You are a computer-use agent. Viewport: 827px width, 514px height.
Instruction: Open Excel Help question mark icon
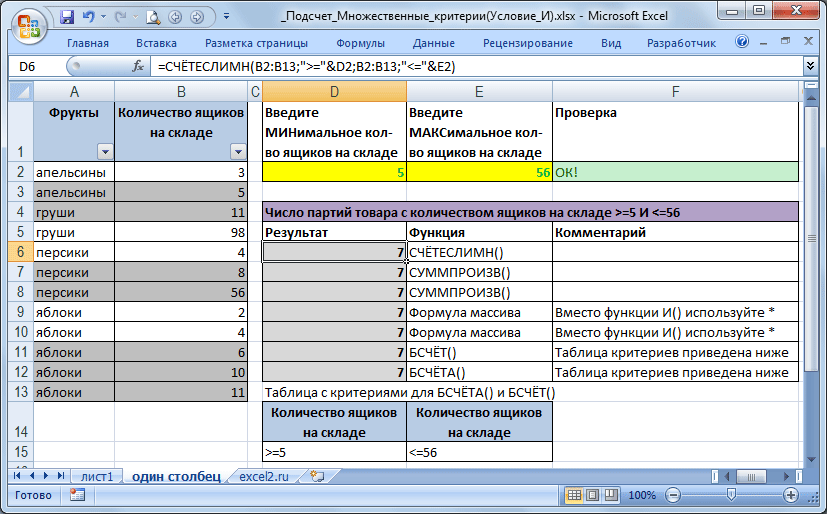click(743, 43)
